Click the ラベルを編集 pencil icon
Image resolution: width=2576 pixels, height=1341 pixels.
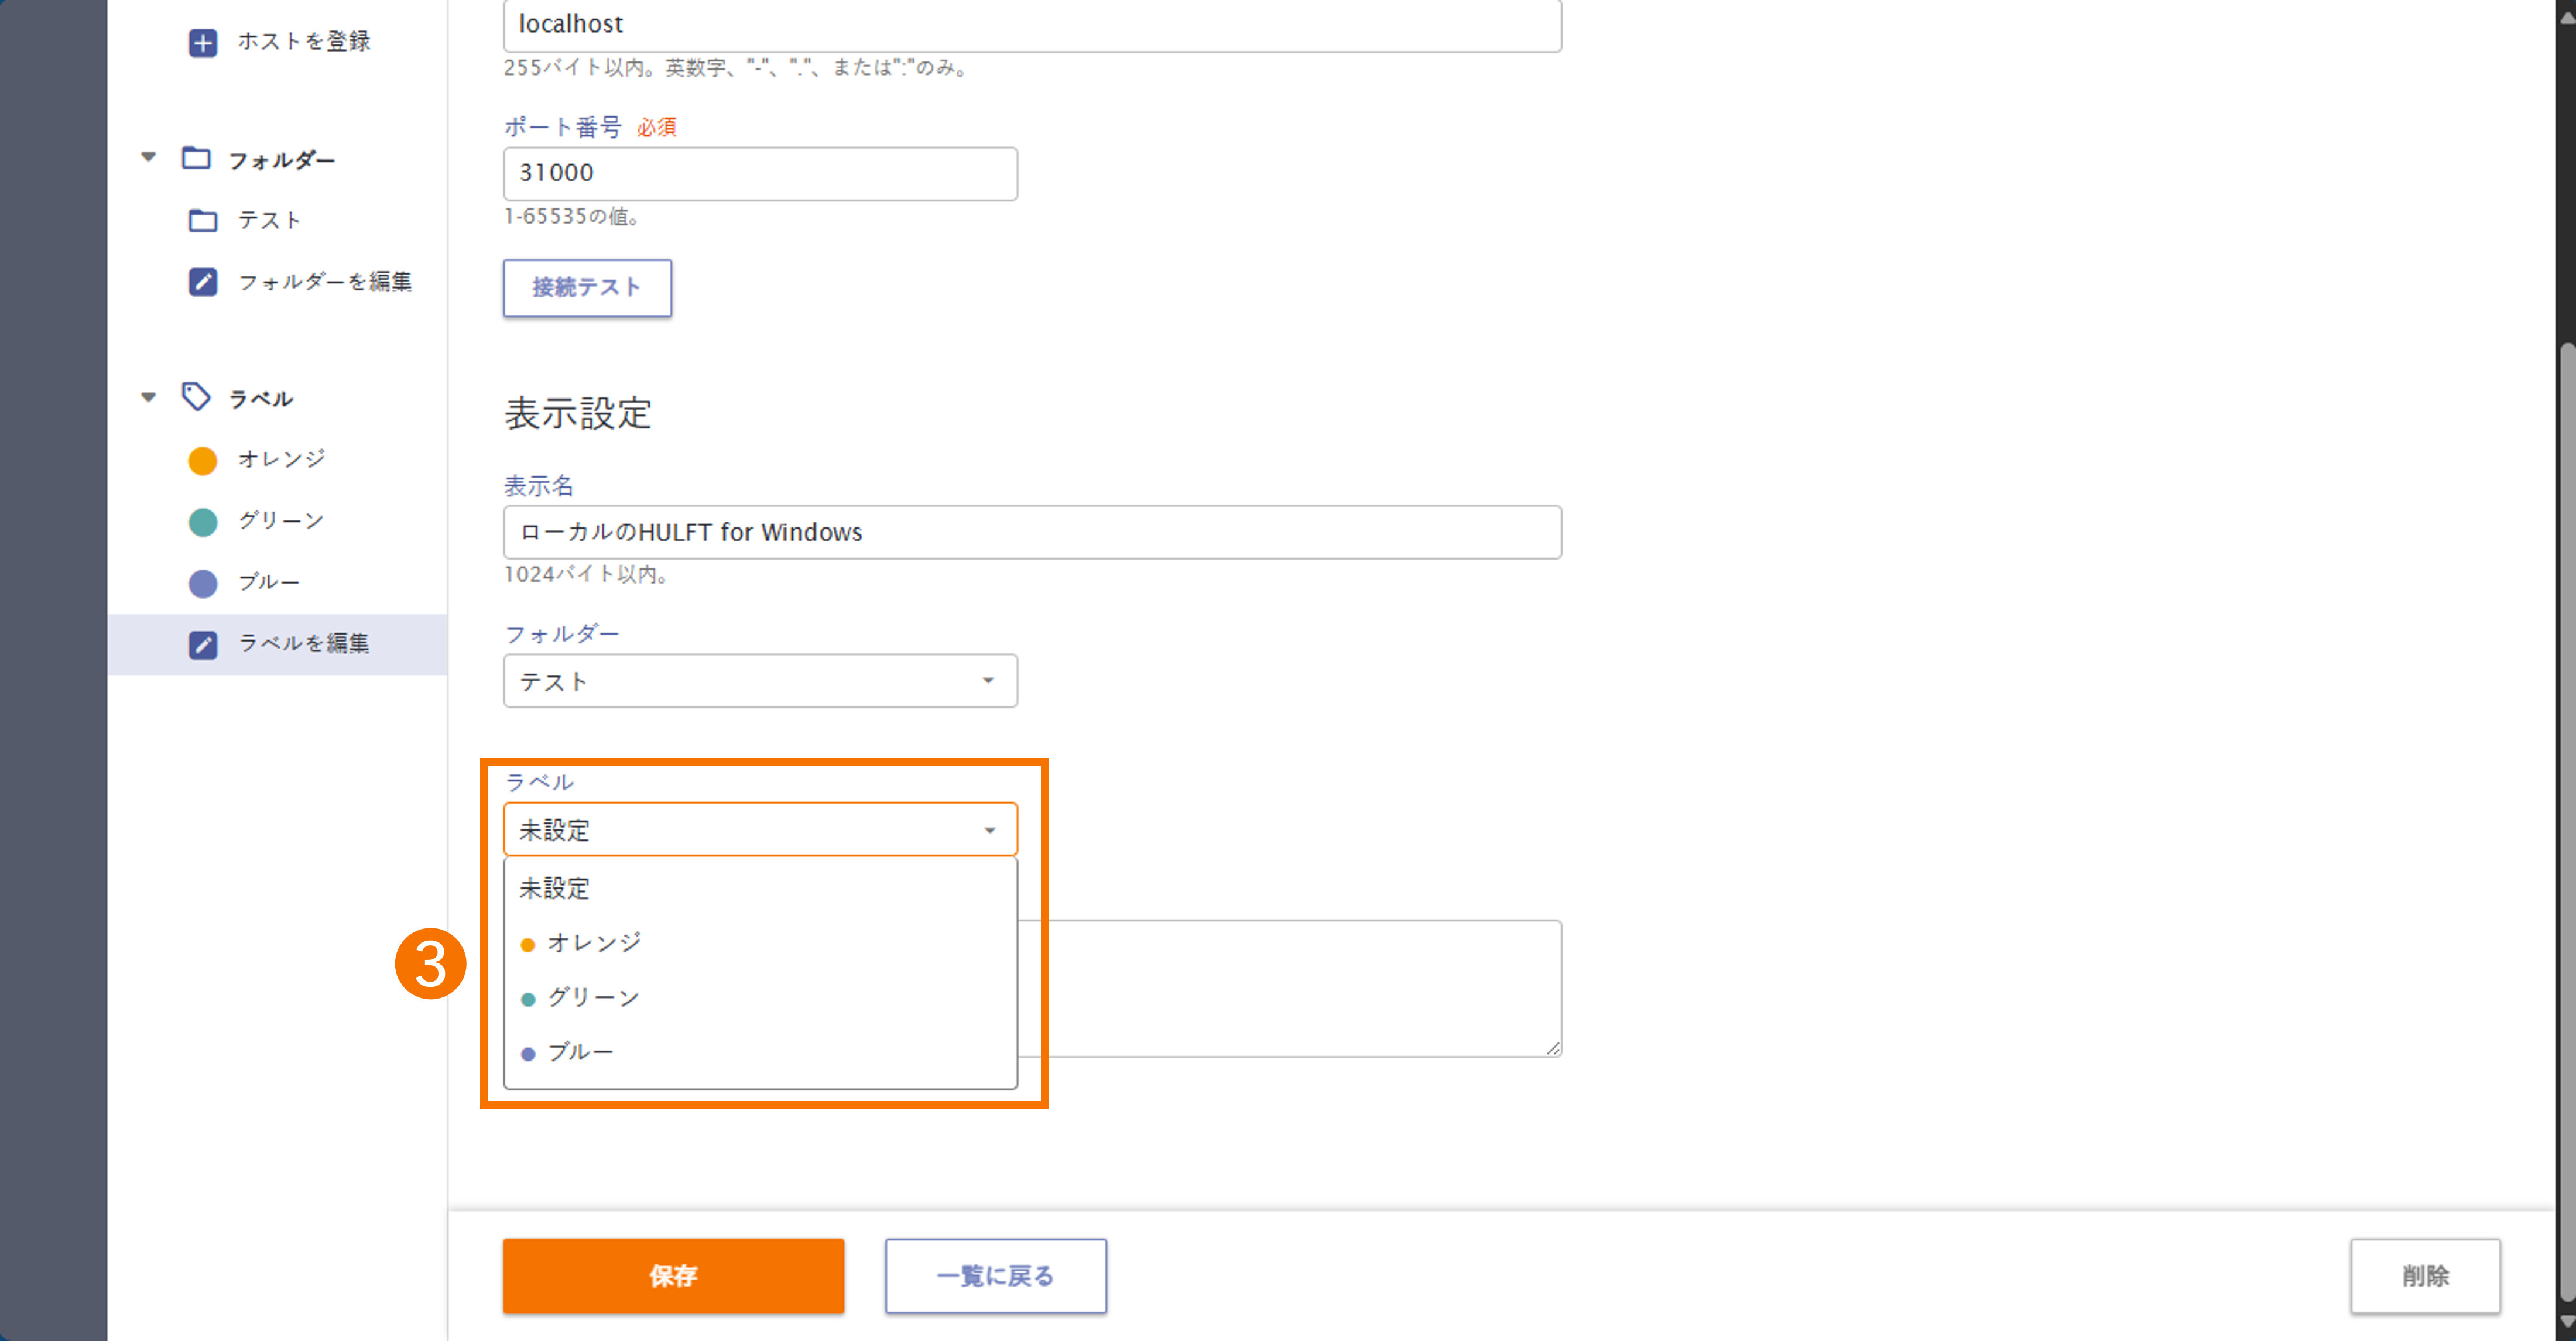[x=203, y=644]
